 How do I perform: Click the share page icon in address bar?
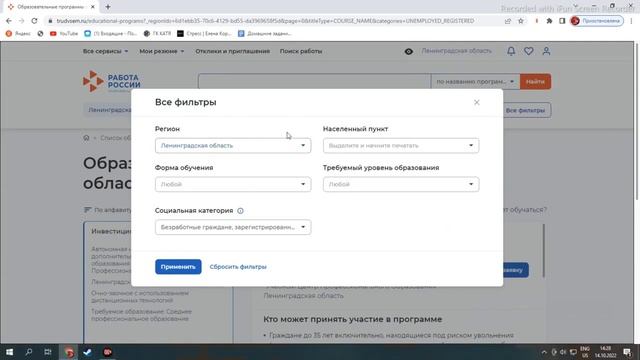508,21
